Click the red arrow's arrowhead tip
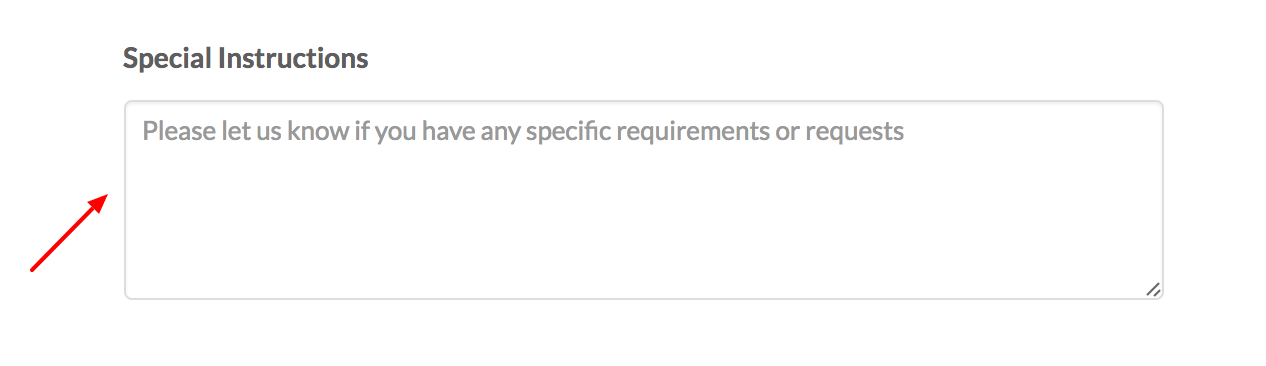The width and height of the screenshot is (1266, 366). [106, 196]
